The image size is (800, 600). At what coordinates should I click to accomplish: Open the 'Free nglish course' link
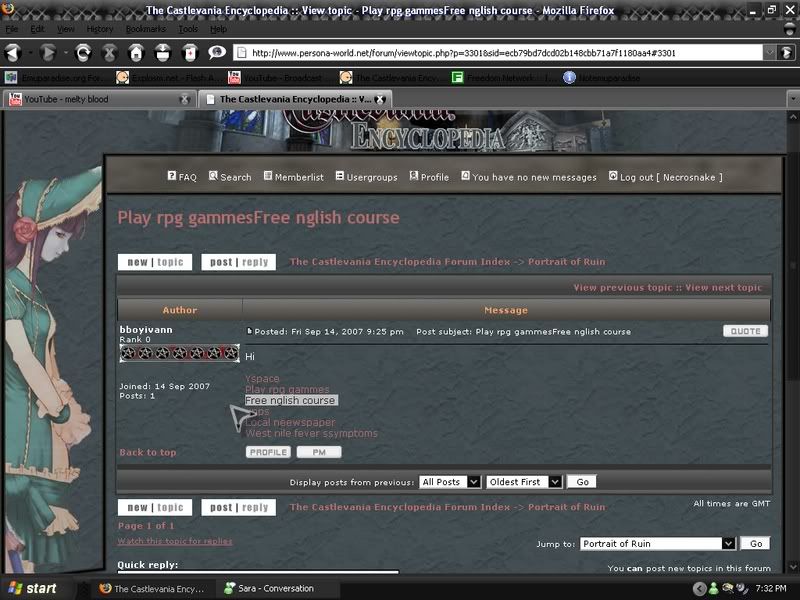pos(290,401)
